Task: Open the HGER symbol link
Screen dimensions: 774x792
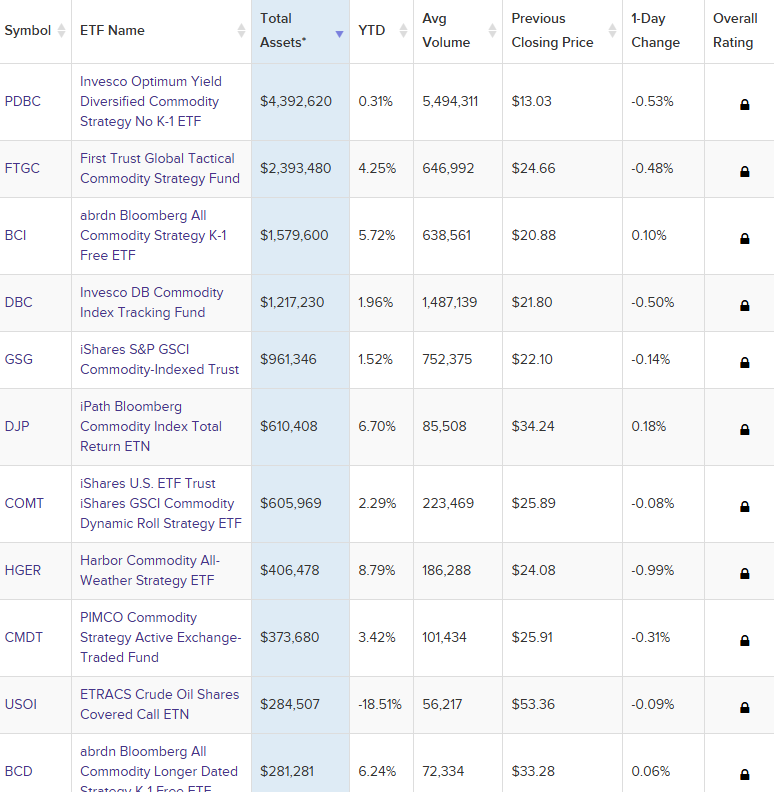Action: click(23, 570)
